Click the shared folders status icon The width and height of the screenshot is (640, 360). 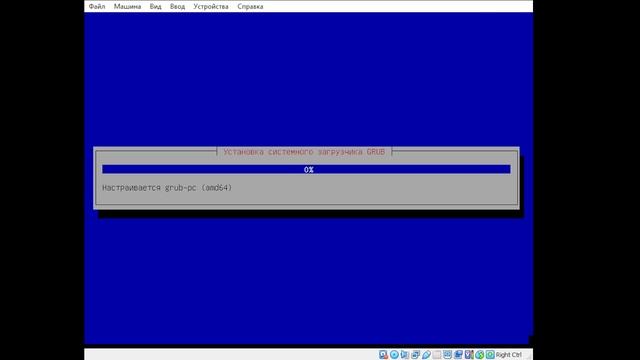coord(437,355)
